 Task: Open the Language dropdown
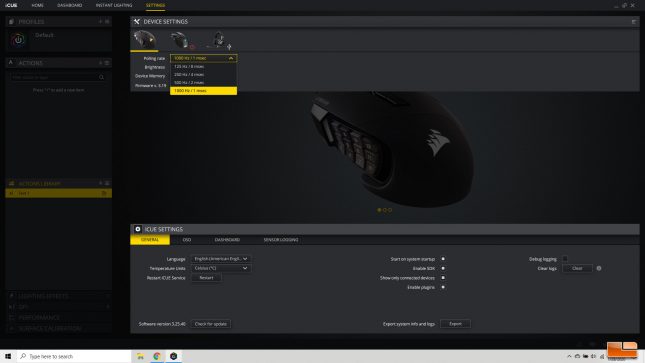click(221, 259)
